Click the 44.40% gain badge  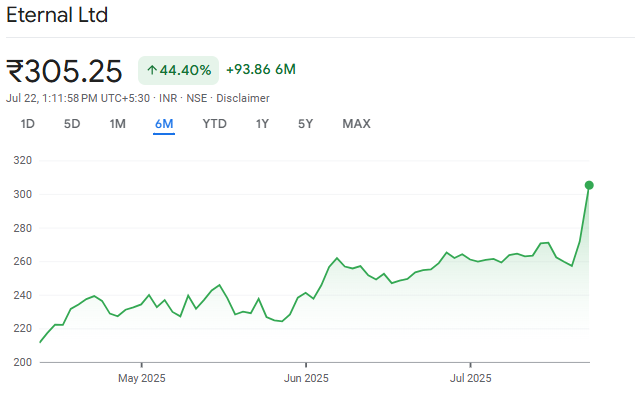pyautogui.click(x=179, y=70)
